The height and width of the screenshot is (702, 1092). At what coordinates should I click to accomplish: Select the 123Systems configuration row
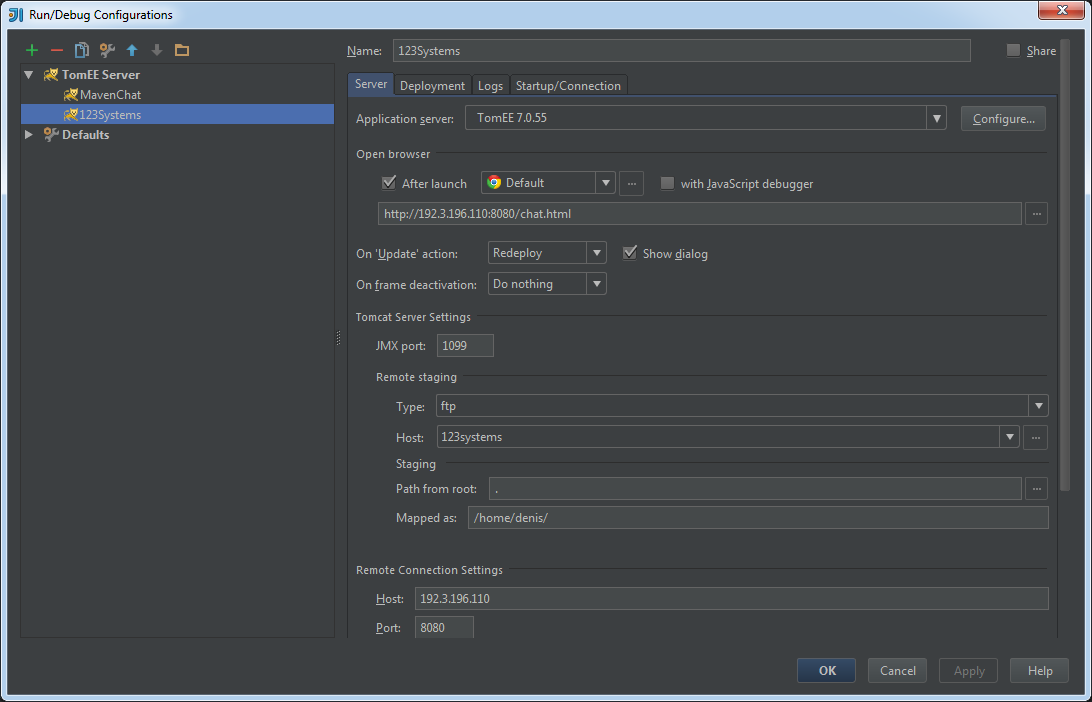tap(178, 114)
